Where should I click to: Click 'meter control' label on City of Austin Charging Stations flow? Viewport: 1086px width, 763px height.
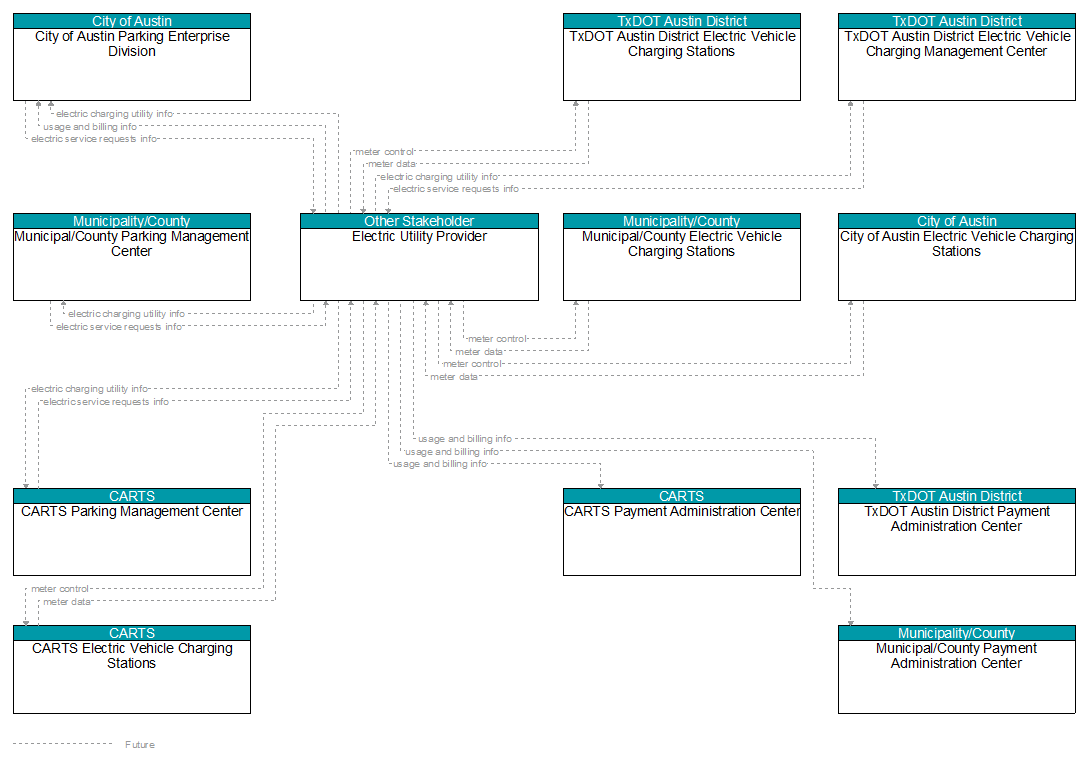click(x=472, y=363)
